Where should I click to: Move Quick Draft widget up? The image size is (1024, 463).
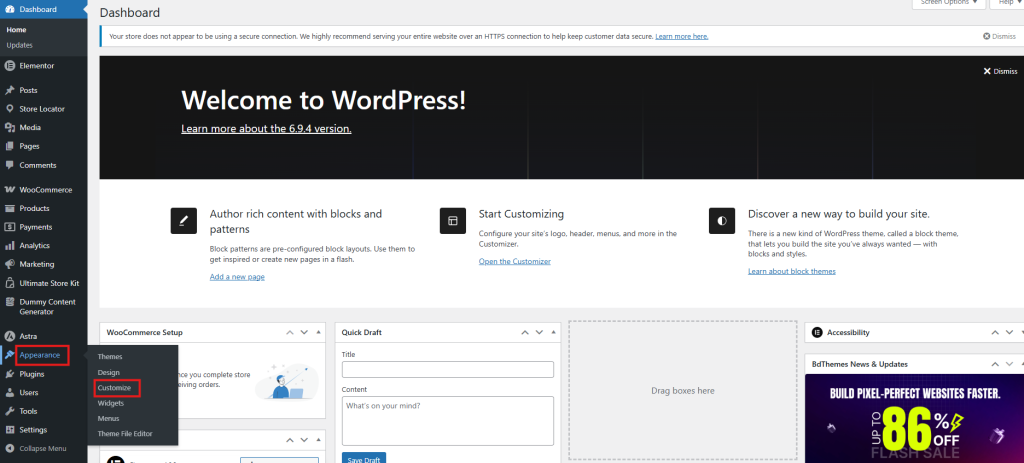point(524,332)
